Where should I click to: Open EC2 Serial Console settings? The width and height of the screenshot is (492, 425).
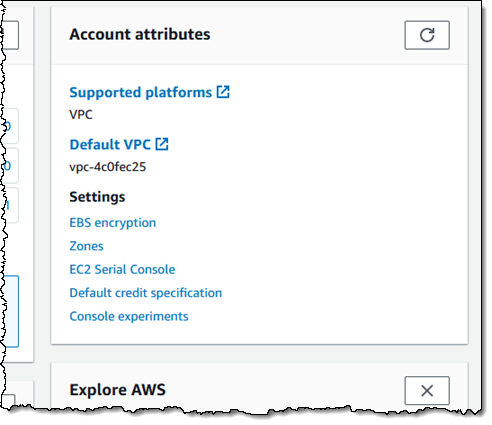[122, 269]
